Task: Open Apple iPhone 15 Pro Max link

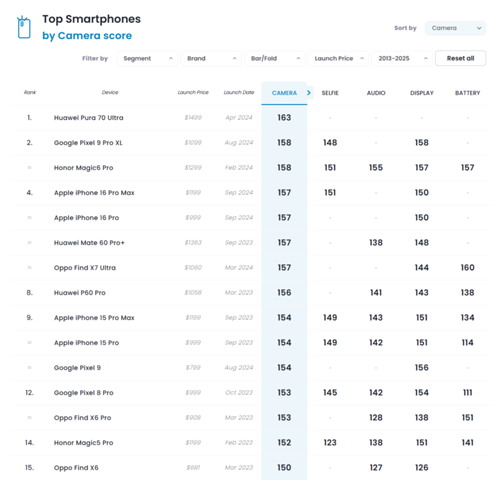Action: [x=94, y=318]
